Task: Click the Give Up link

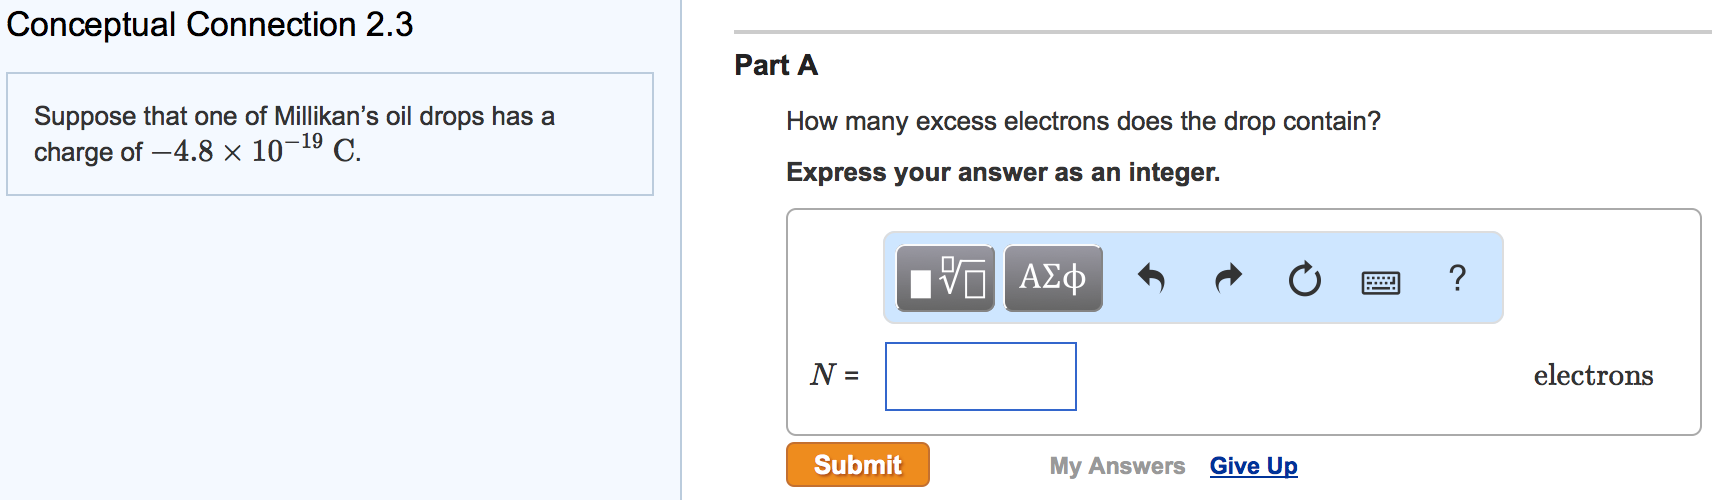Action: click(x=1253, y=466)
